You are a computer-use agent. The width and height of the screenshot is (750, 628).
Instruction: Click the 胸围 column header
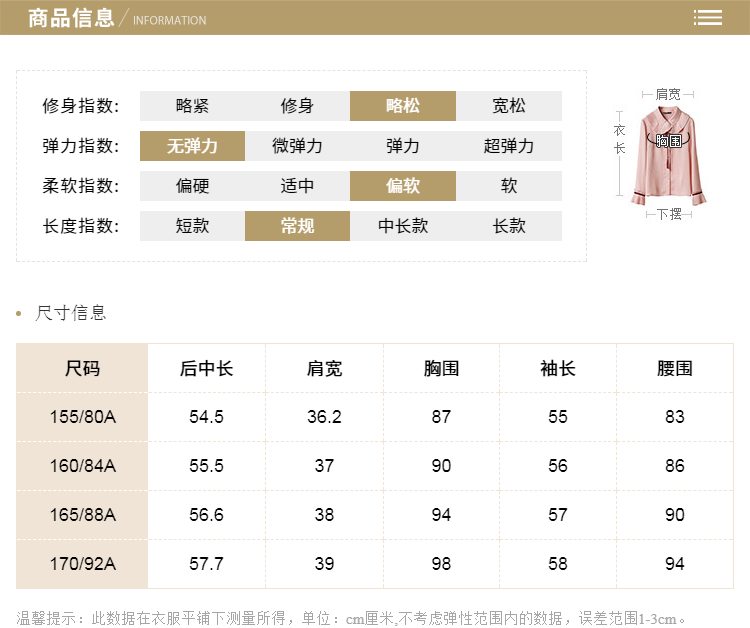tap(441, 368)
